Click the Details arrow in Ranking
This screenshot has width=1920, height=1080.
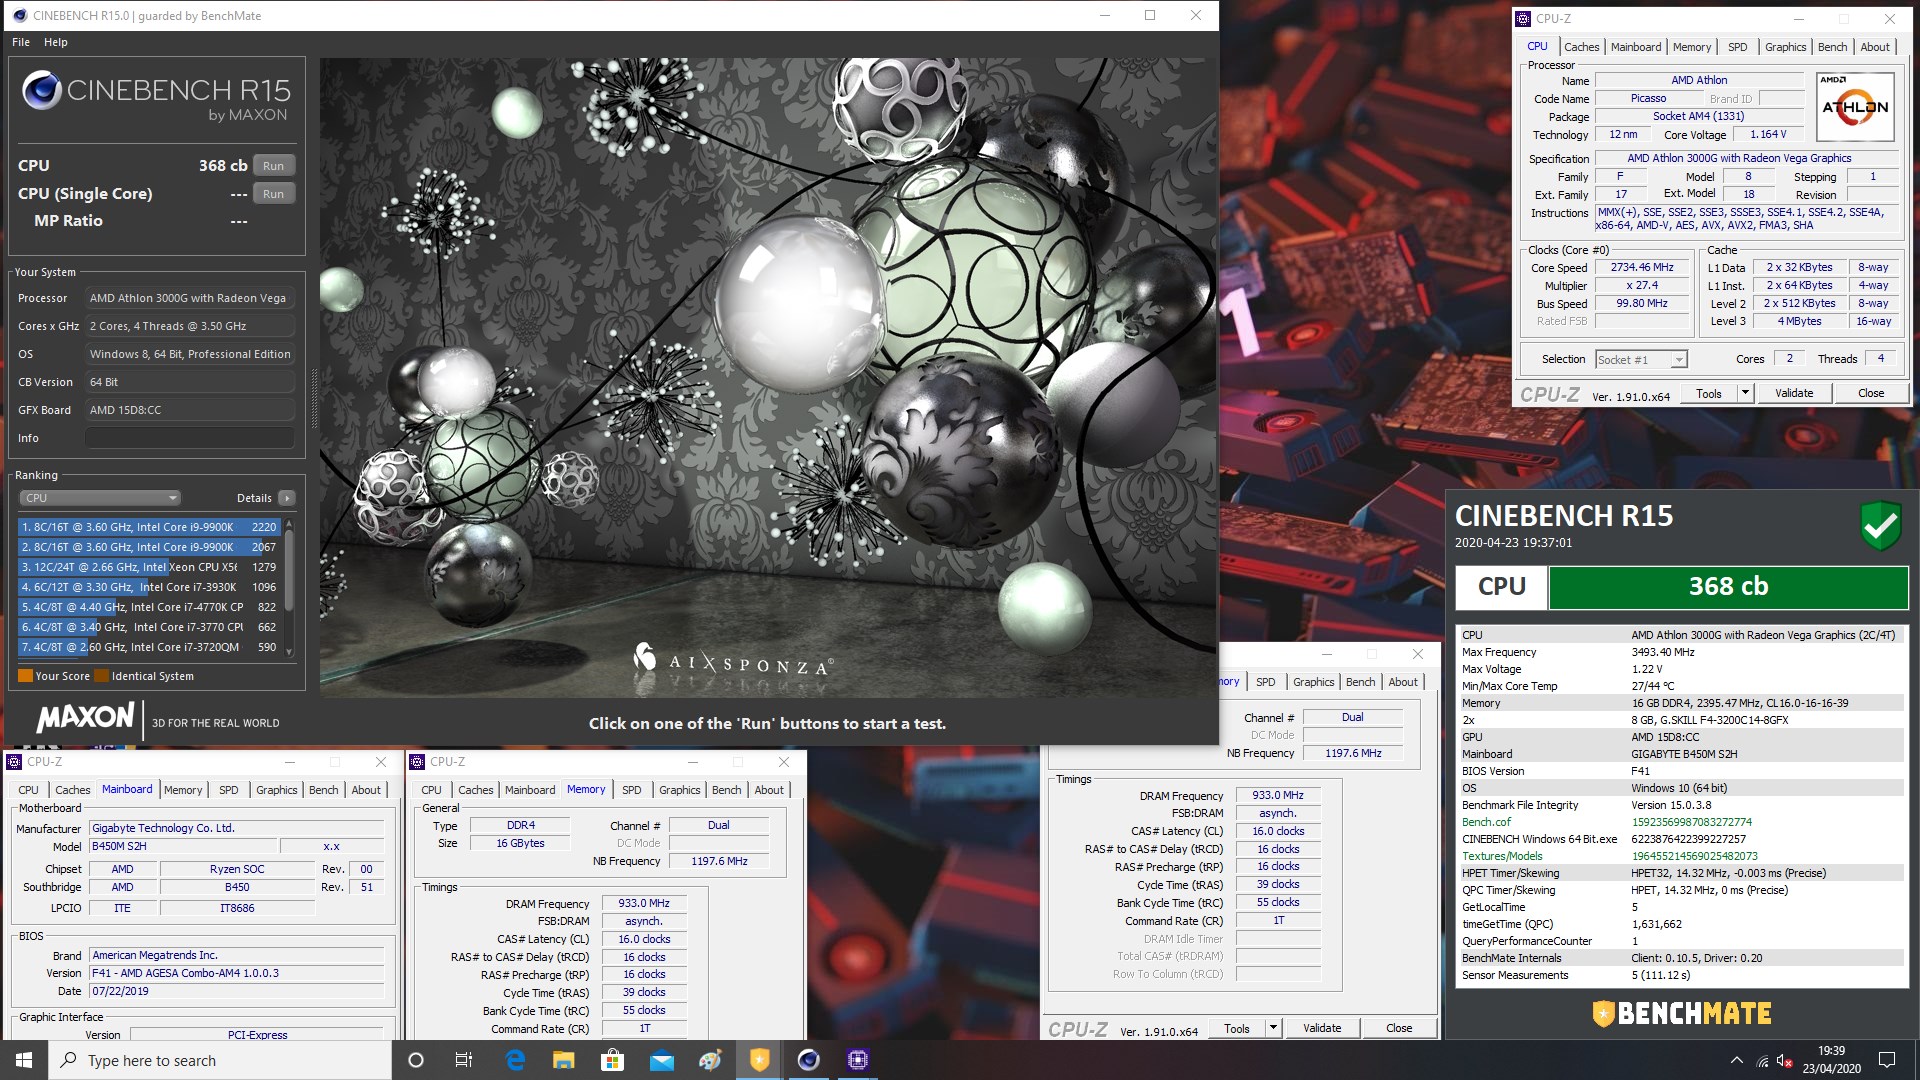click(x=287, y=498)
